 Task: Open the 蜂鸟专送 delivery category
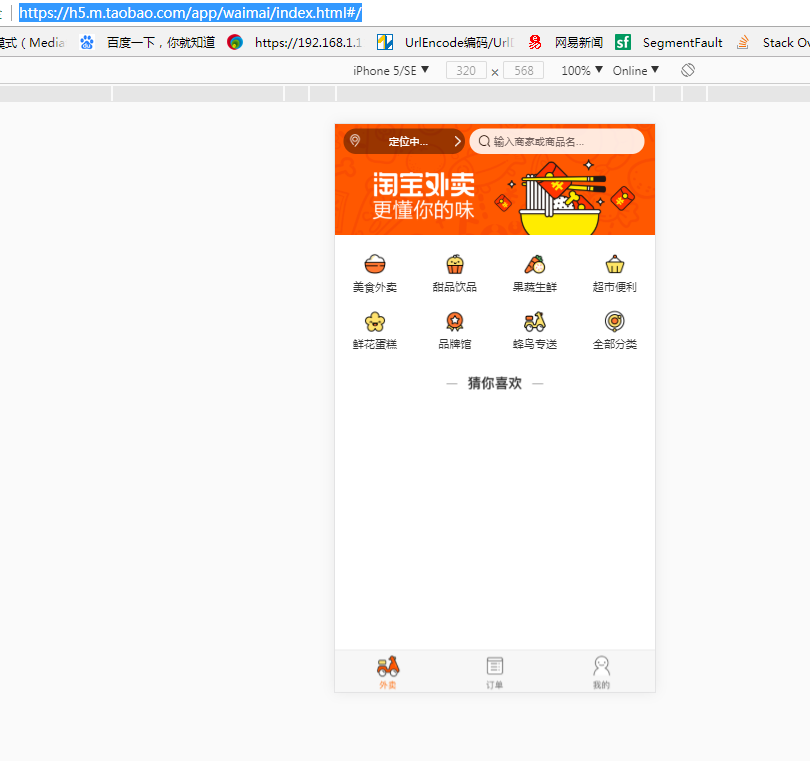coord(535,331)
